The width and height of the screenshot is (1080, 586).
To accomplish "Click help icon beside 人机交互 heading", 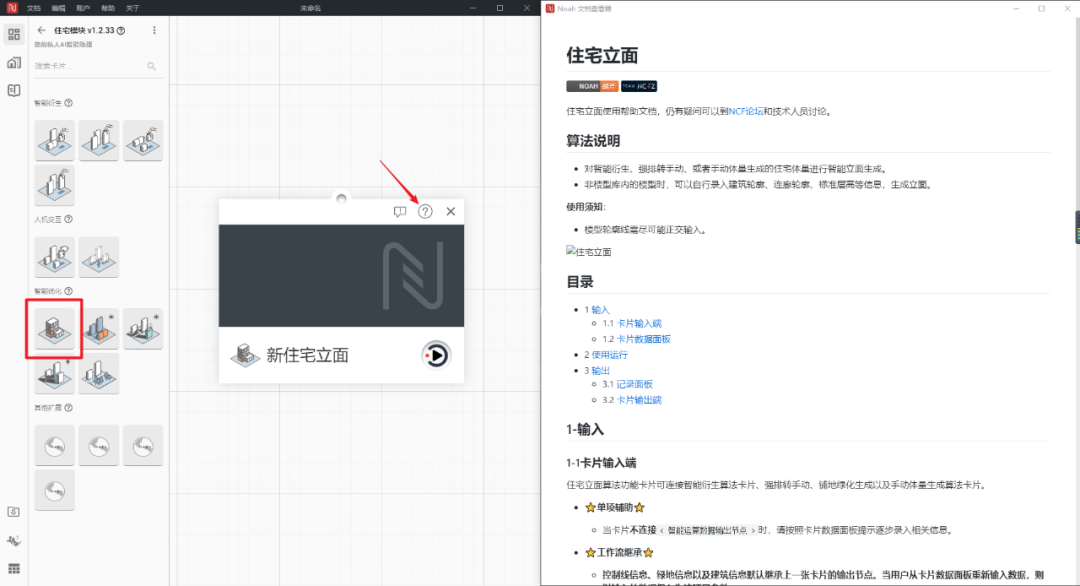I will click(x=68, y=219).
